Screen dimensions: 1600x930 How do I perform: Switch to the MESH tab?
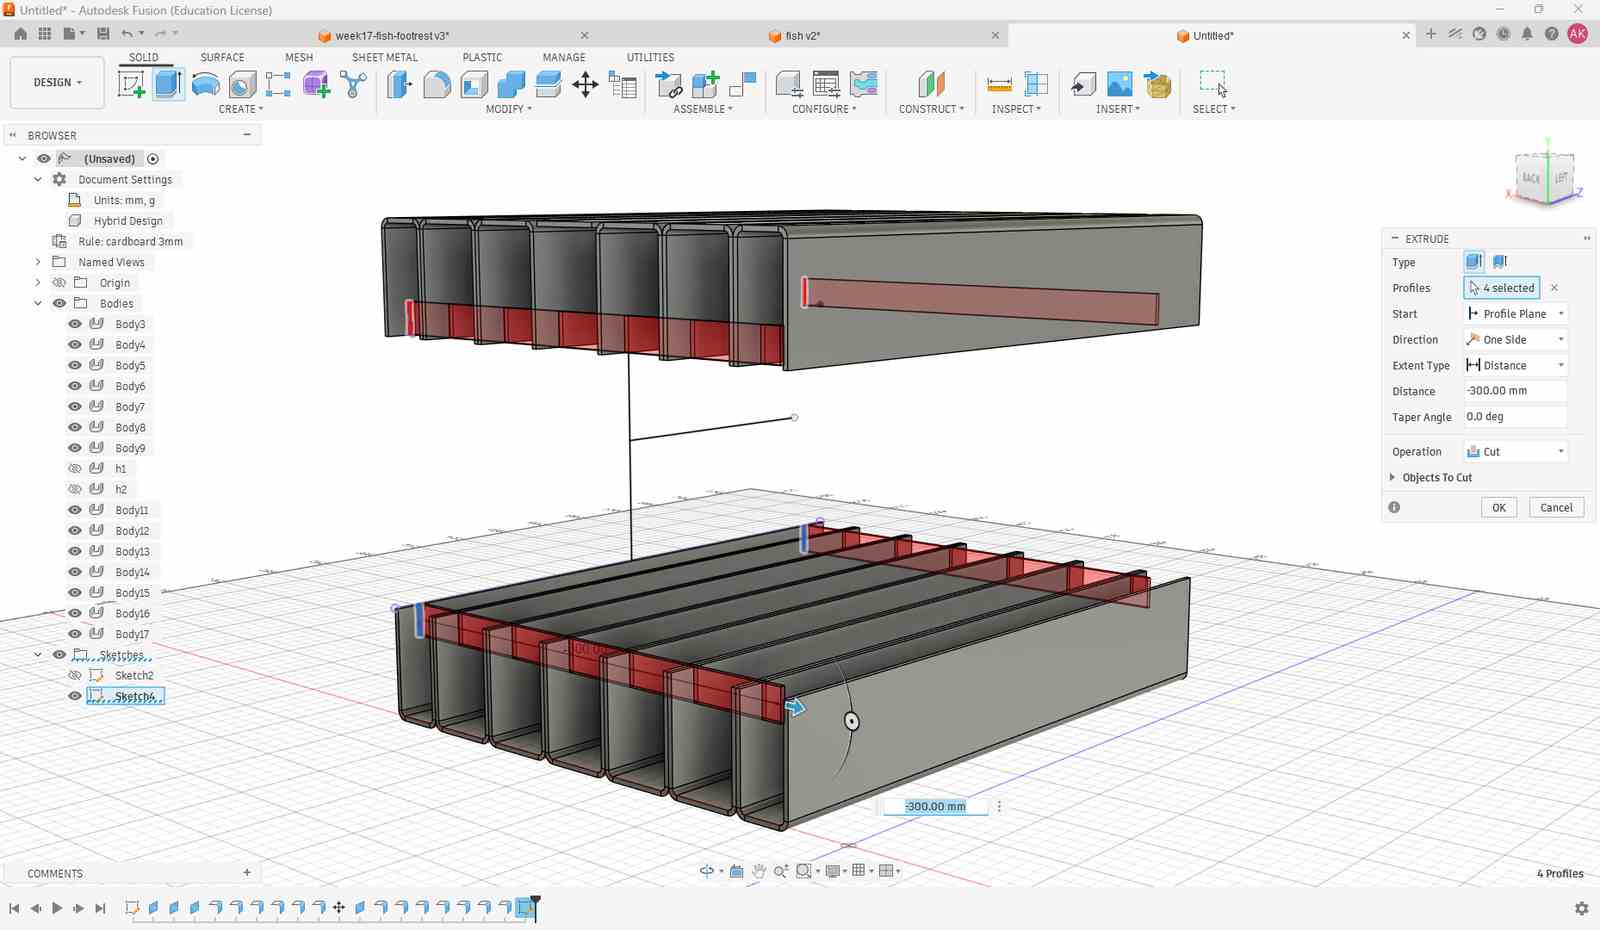click(299, 57)
